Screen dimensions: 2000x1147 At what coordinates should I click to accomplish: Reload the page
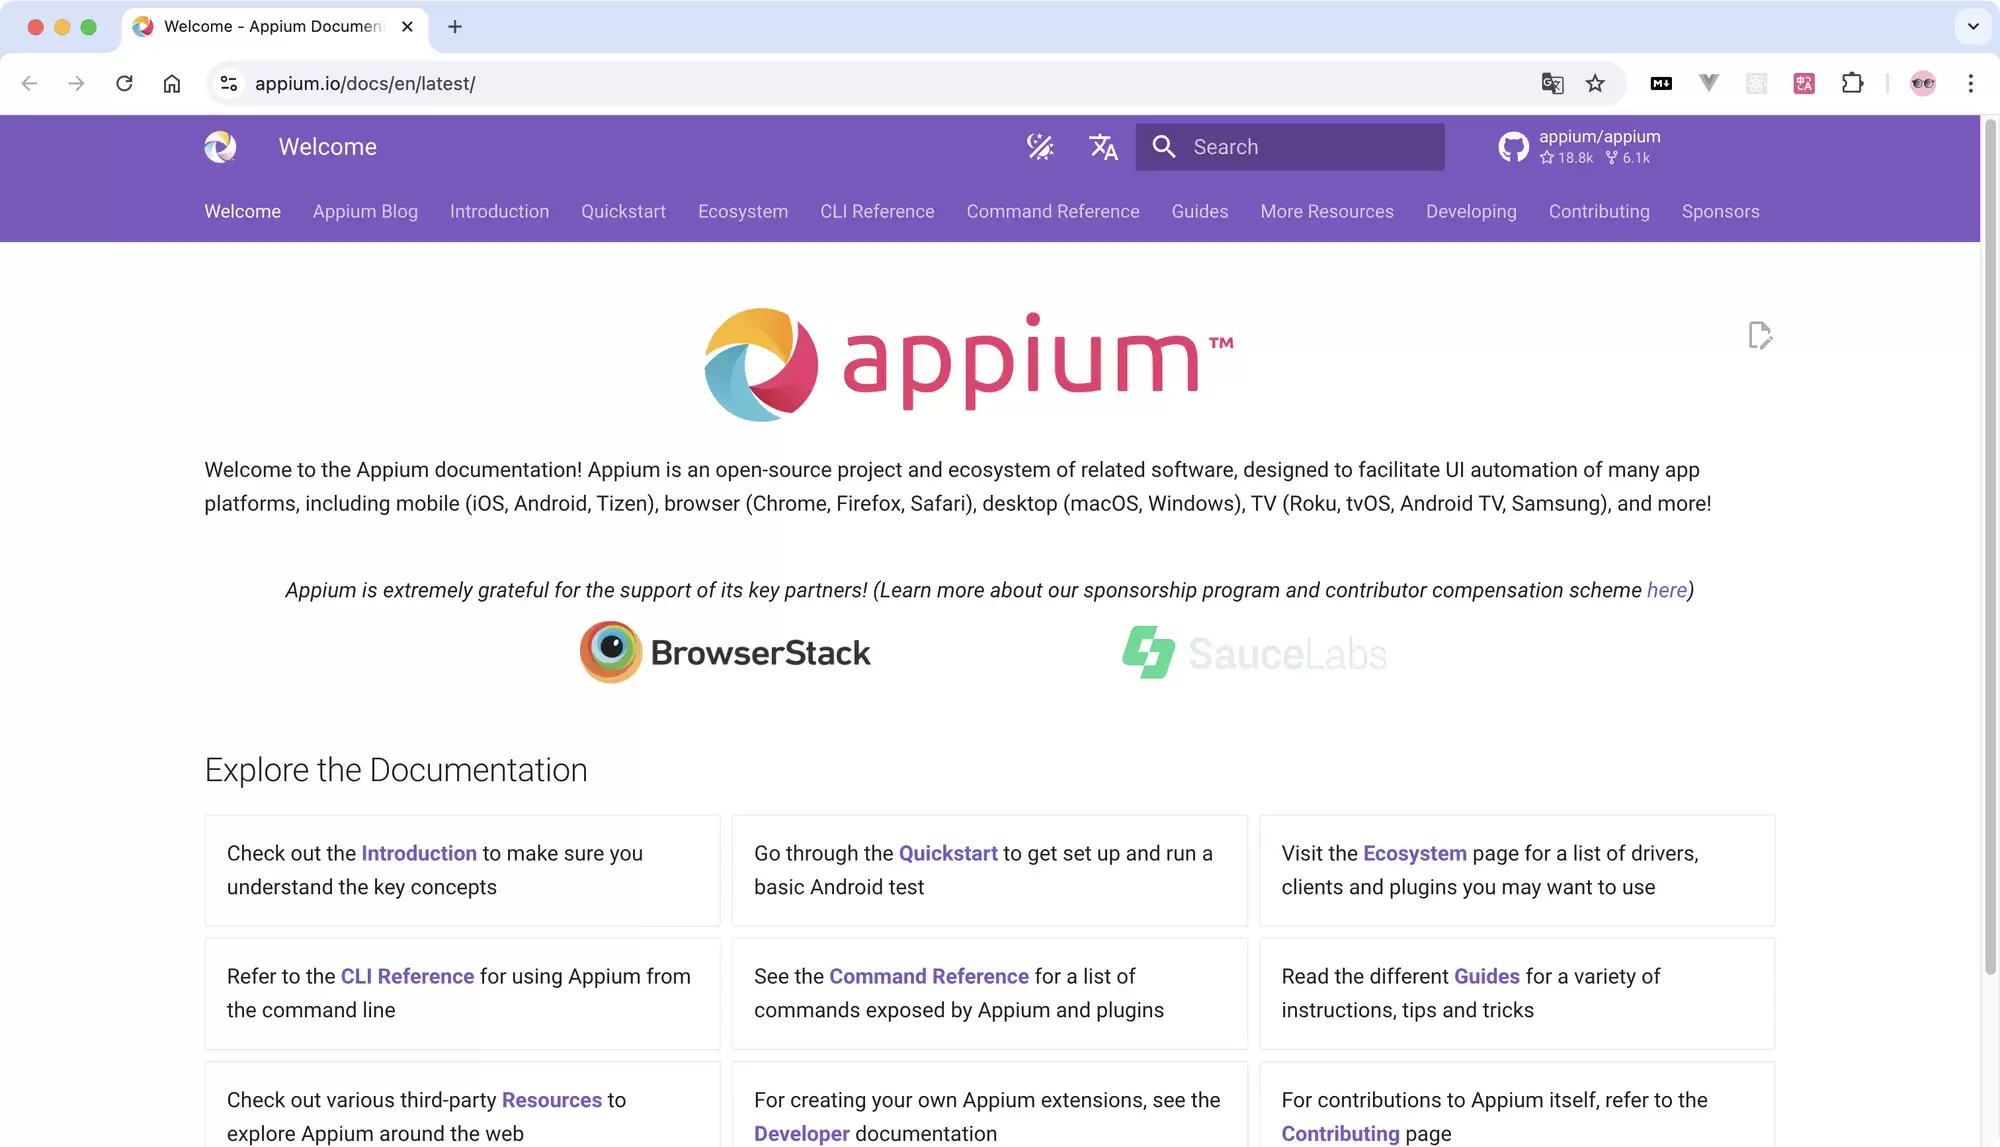124,84
